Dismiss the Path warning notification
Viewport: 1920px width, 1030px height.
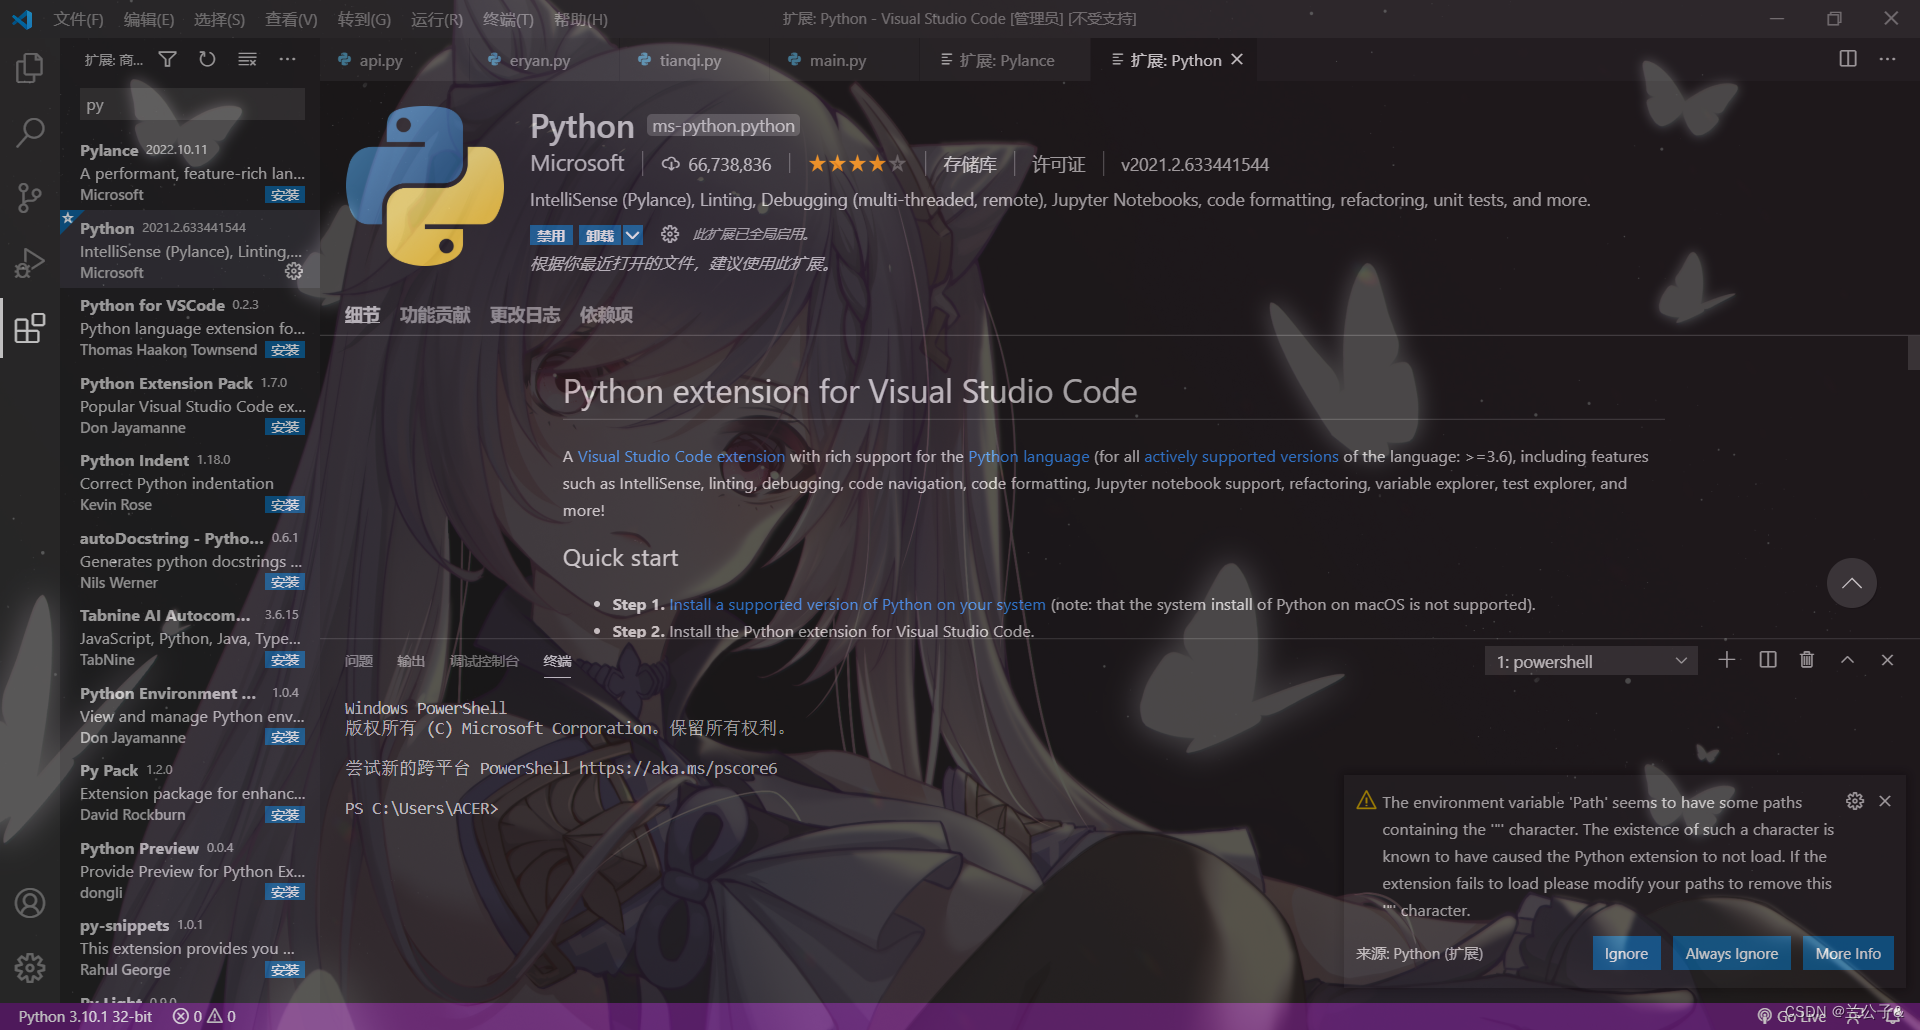pos(1885,801)
